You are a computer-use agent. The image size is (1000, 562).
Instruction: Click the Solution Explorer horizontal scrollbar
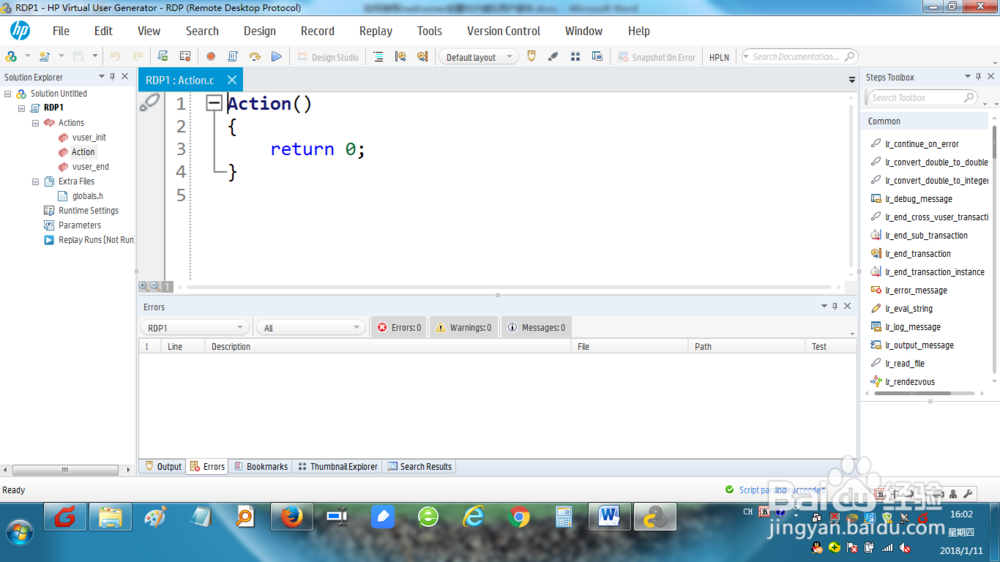[65, 470]
